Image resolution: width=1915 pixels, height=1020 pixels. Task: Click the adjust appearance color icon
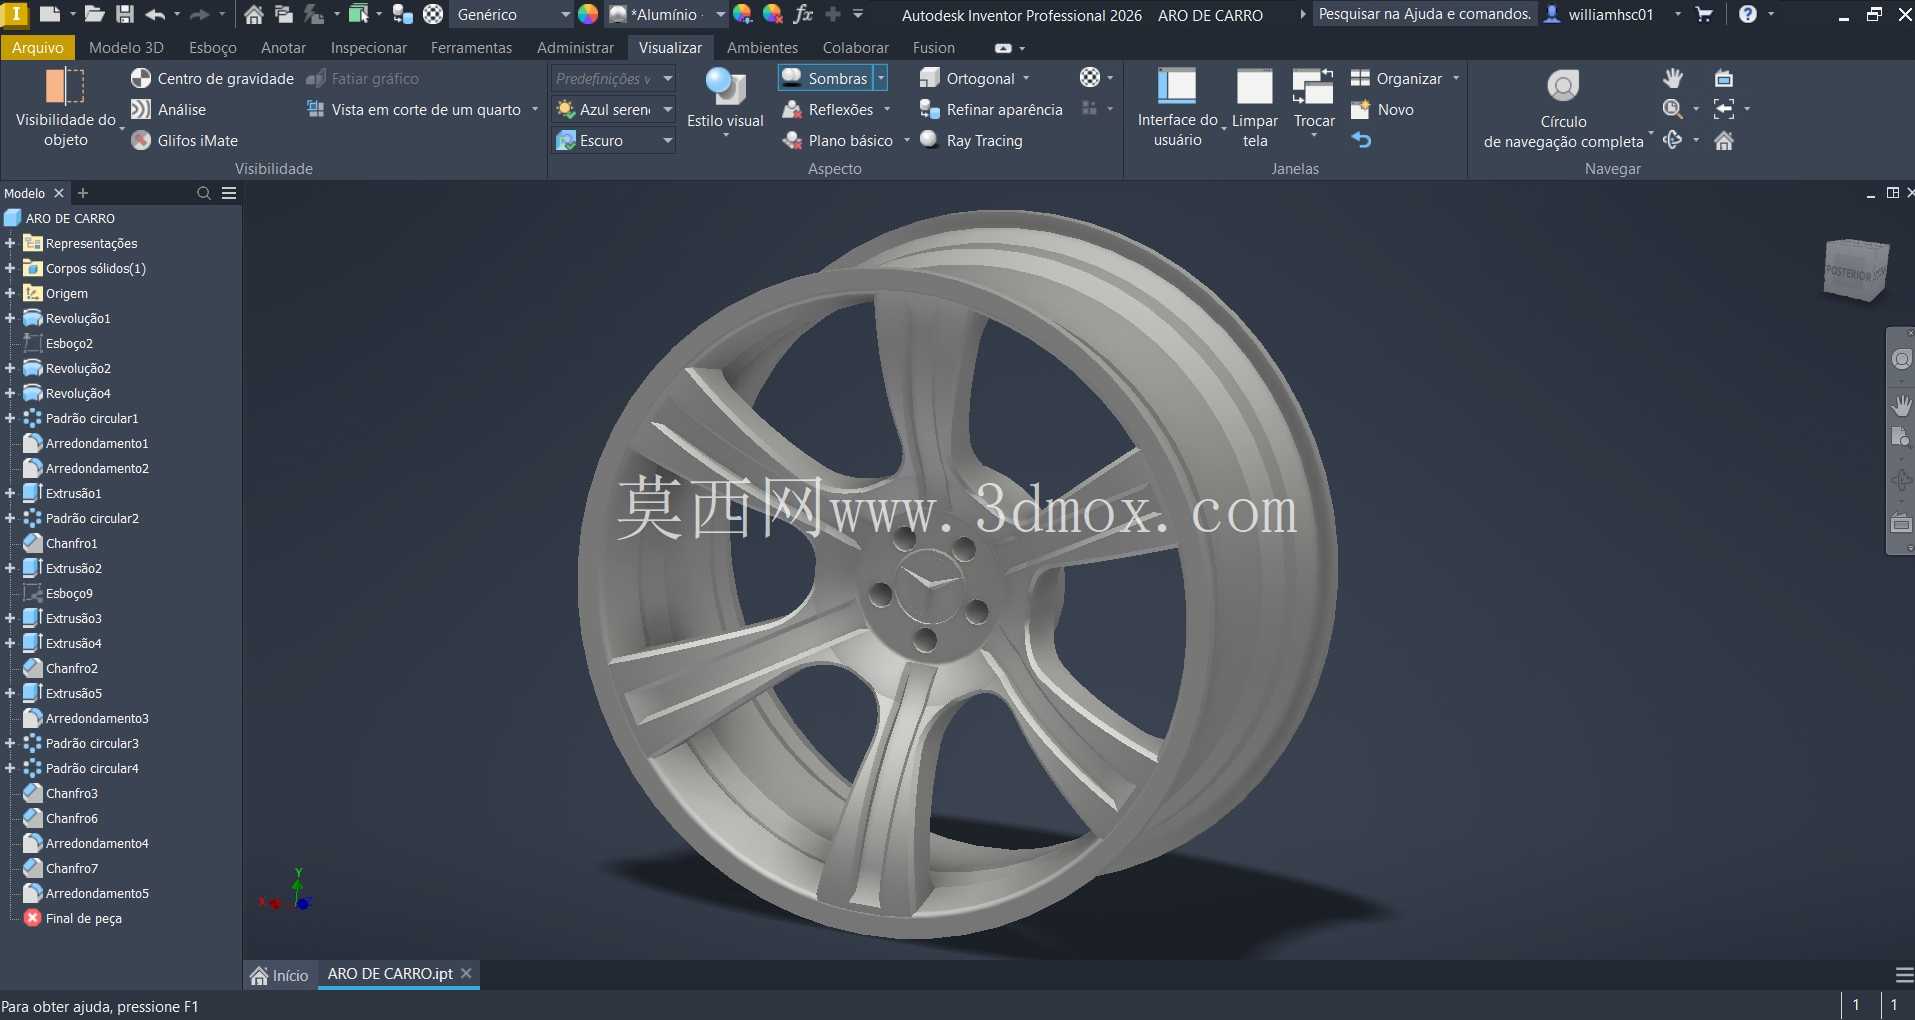pyautogui.click(x=743, y=14)
